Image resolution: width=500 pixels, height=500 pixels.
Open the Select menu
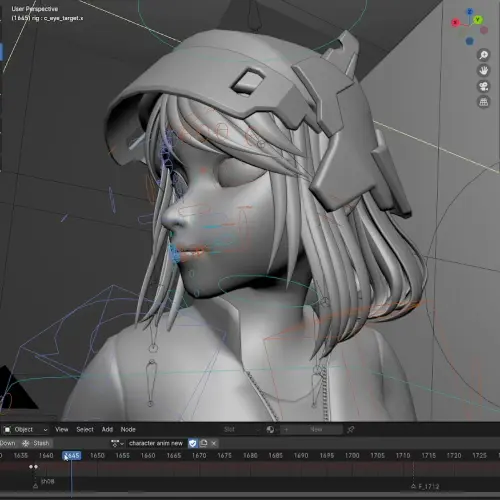click(85, 430)
